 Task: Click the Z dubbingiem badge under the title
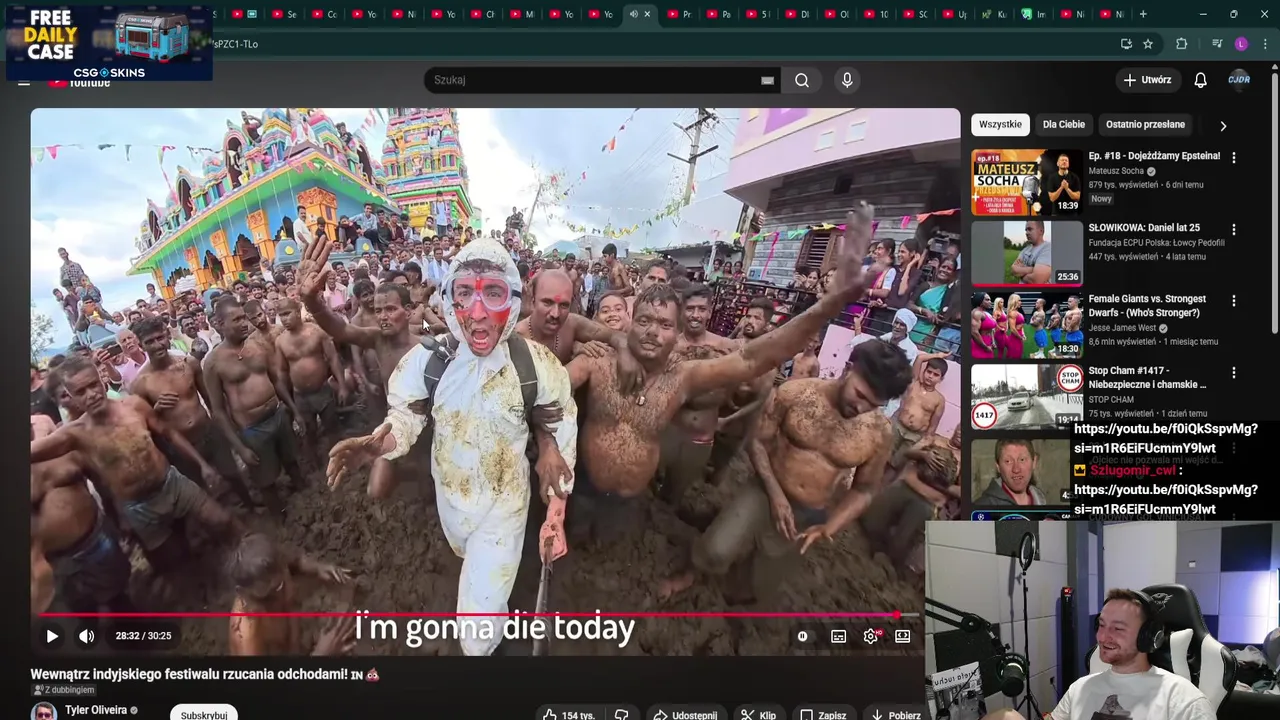tap(64, 690)
